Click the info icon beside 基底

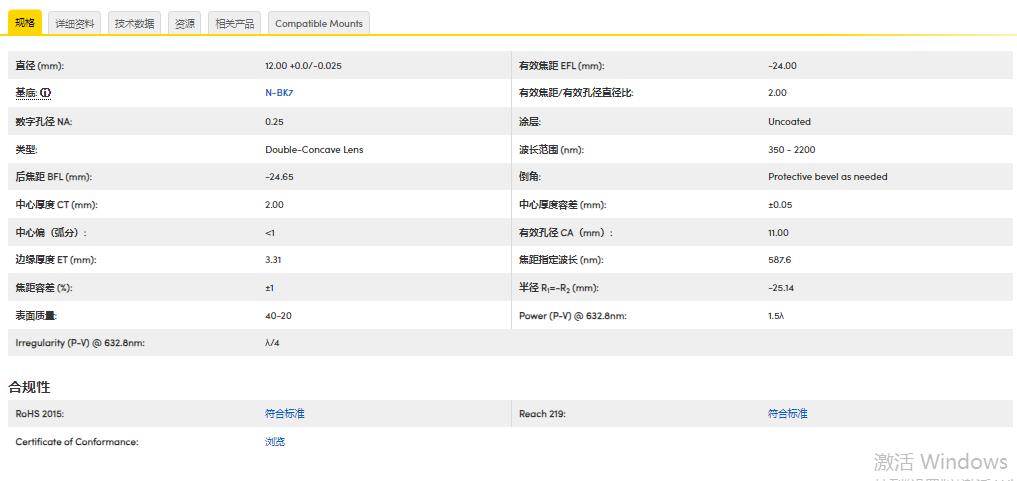point(46,93)
